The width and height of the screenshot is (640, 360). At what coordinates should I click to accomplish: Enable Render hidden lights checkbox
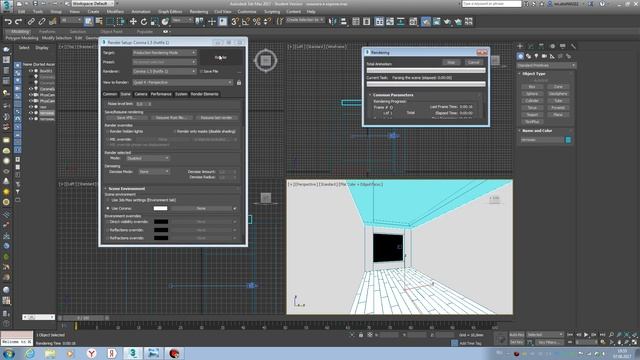pos(108,131)
